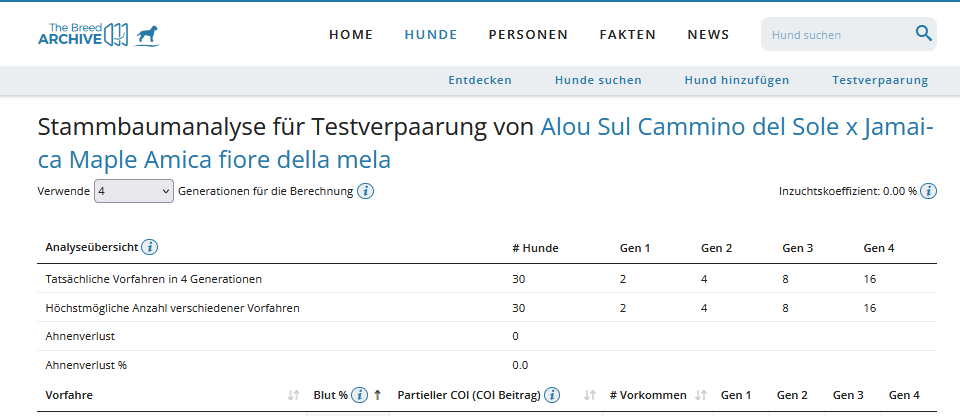Click The Breed Archive logo
The image size is (960, 416).
tap(98, 34)
